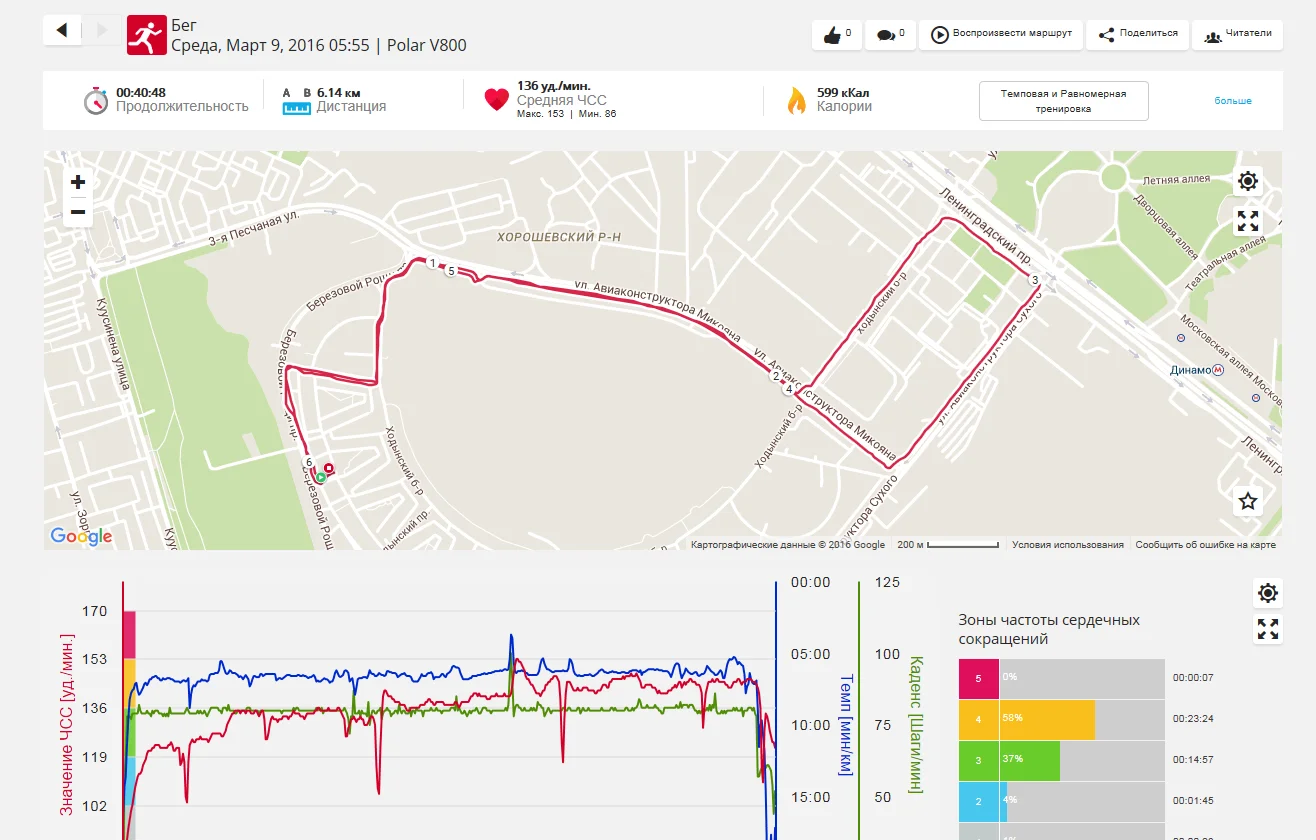
Task: Click the red running sport icon
Action: (146, 34)
